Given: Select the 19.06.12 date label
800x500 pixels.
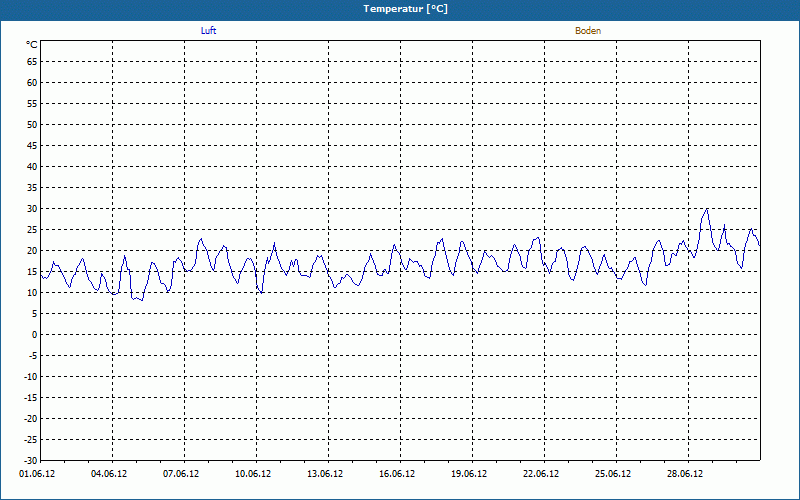Looking at the screenshot, I should point(469,474).
